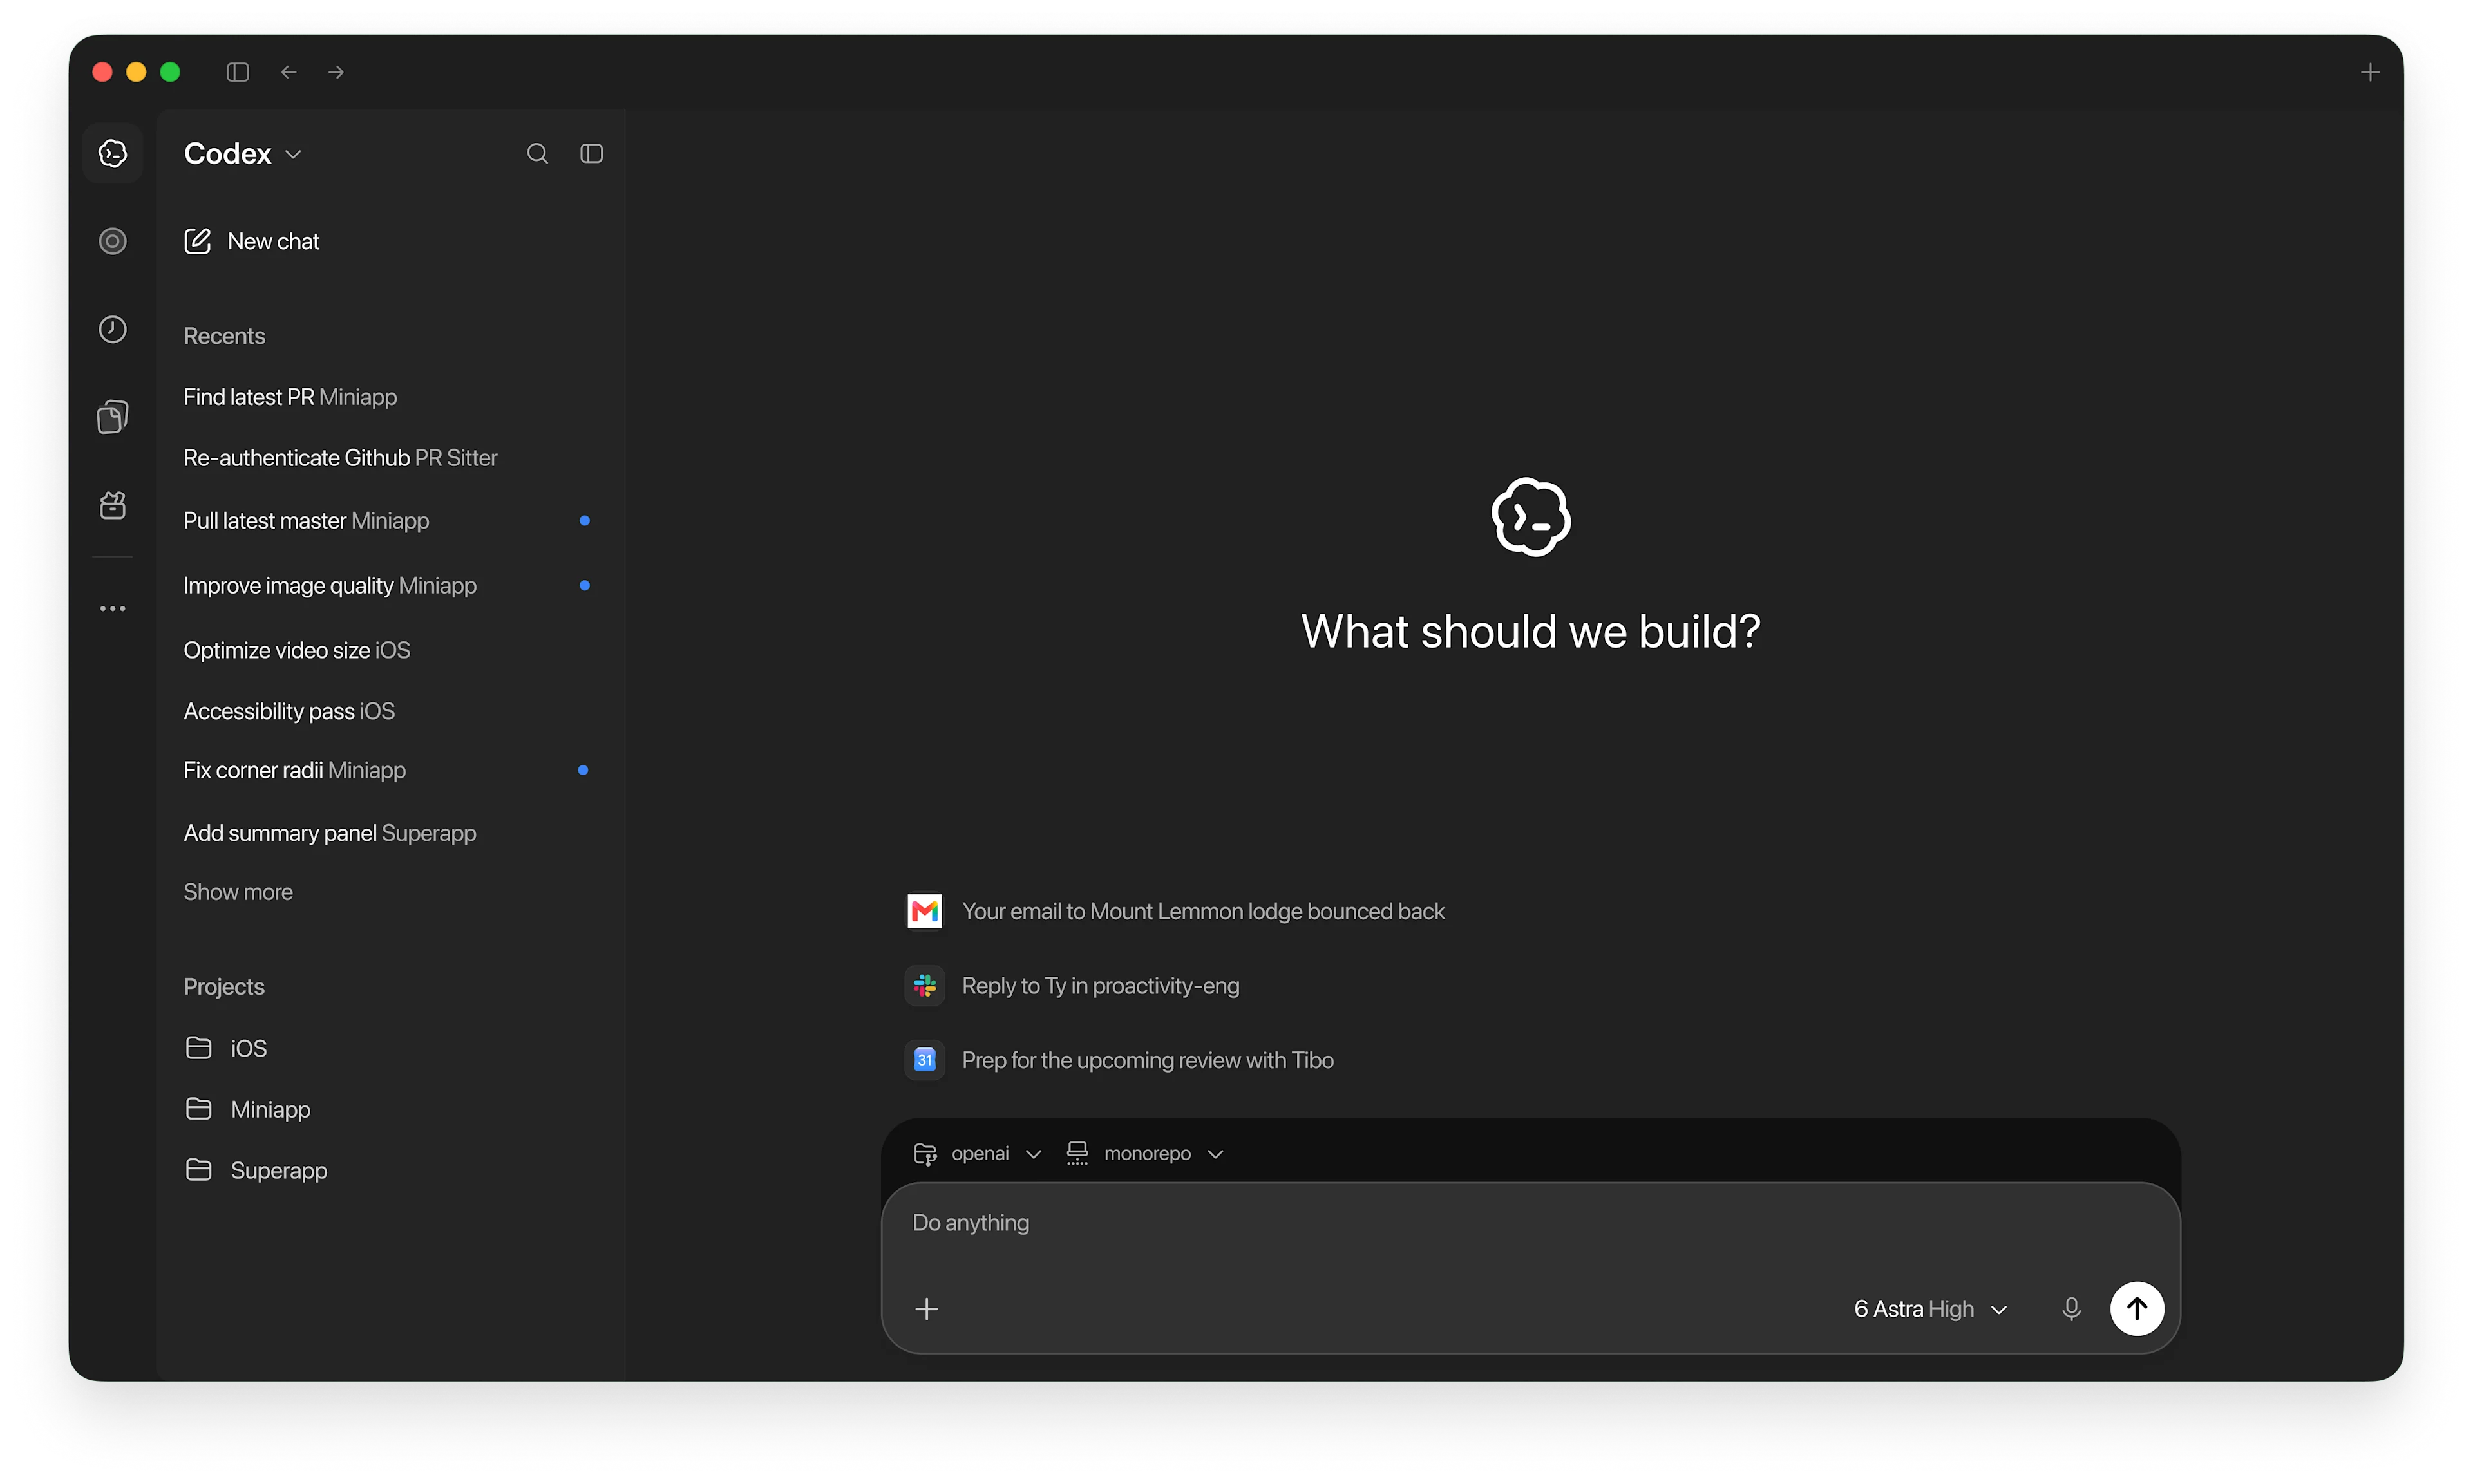Select Prep for review with Tibo suggestion
The height and width of the screenshot is (1484, 2473).
(x=1119, y=1060)
